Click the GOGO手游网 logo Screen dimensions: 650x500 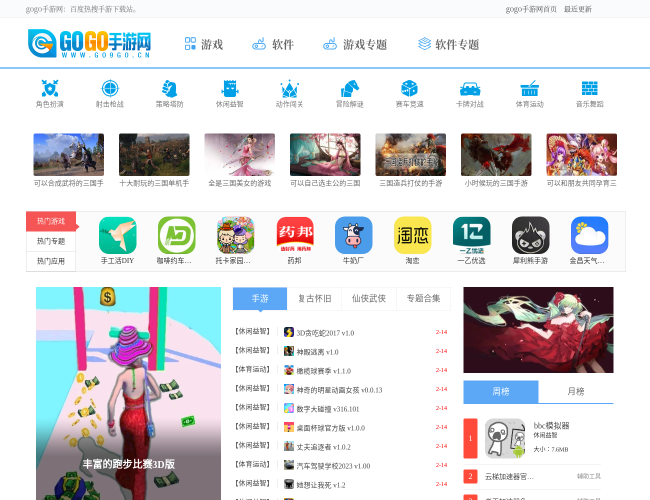pyautogui.click(x=89, y=43)
